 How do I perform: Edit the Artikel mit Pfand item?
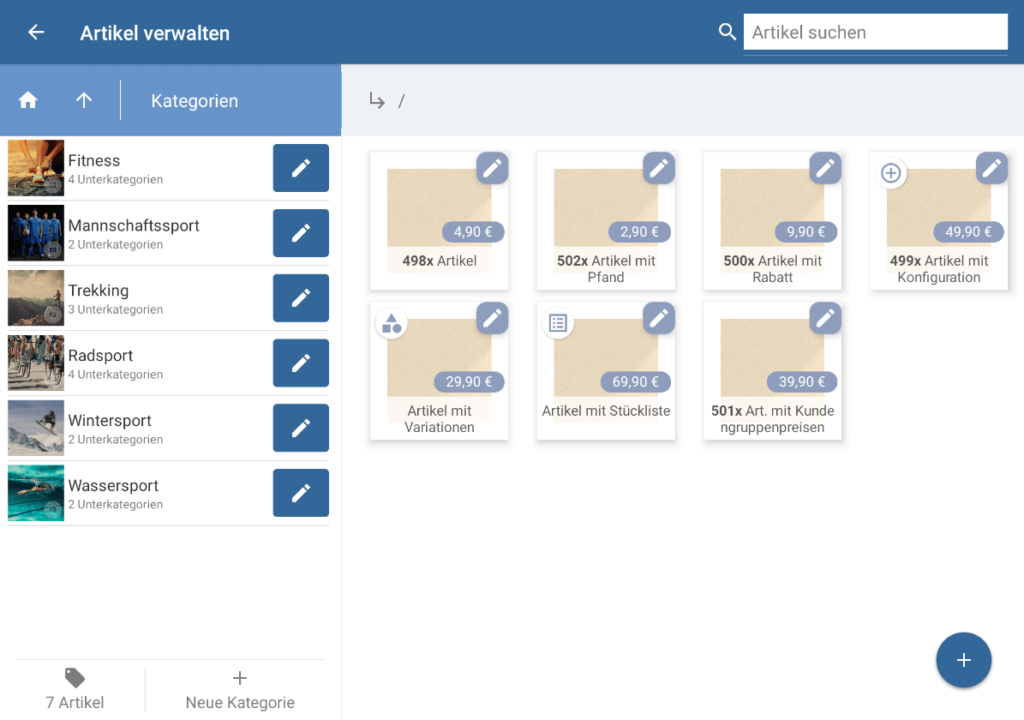pos(658,168)
